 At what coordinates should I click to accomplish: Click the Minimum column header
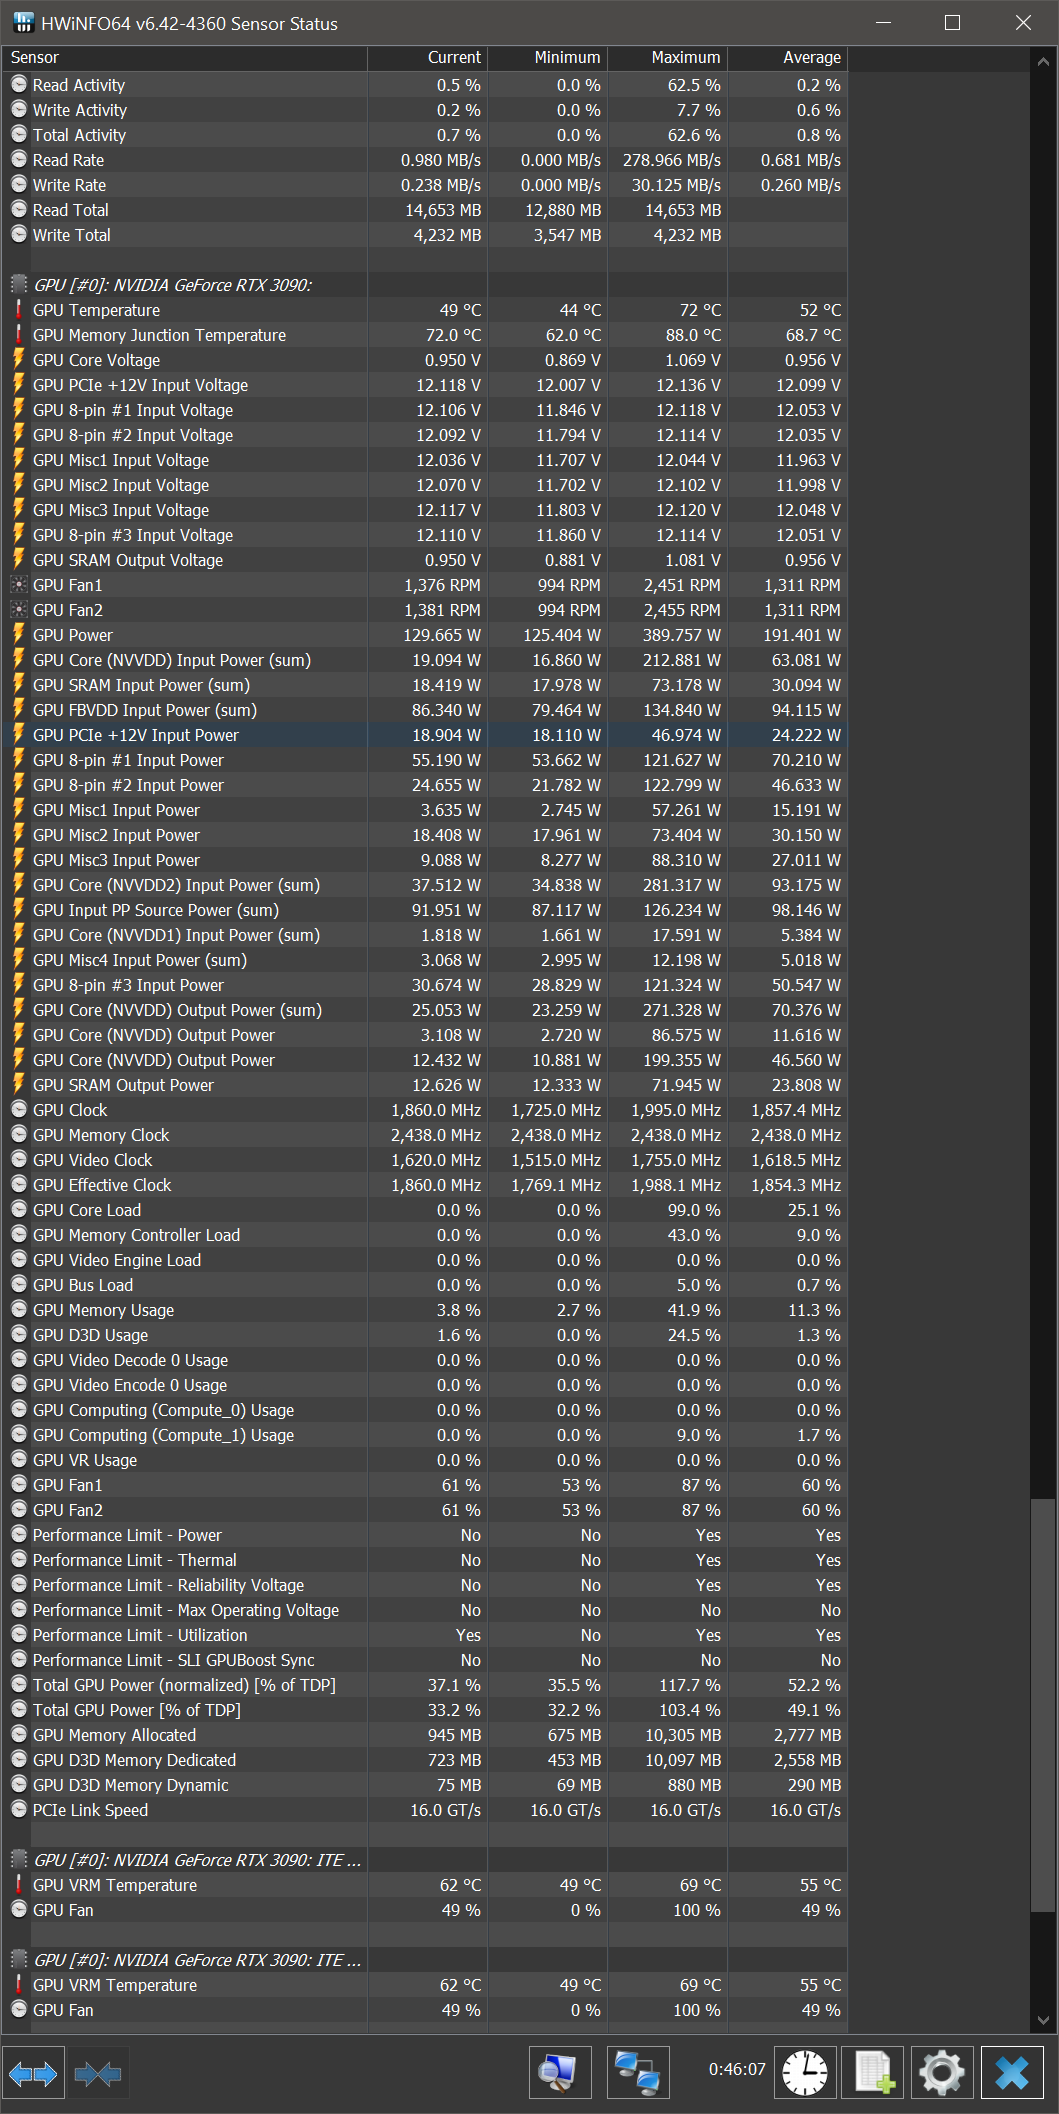pos(547,58)
